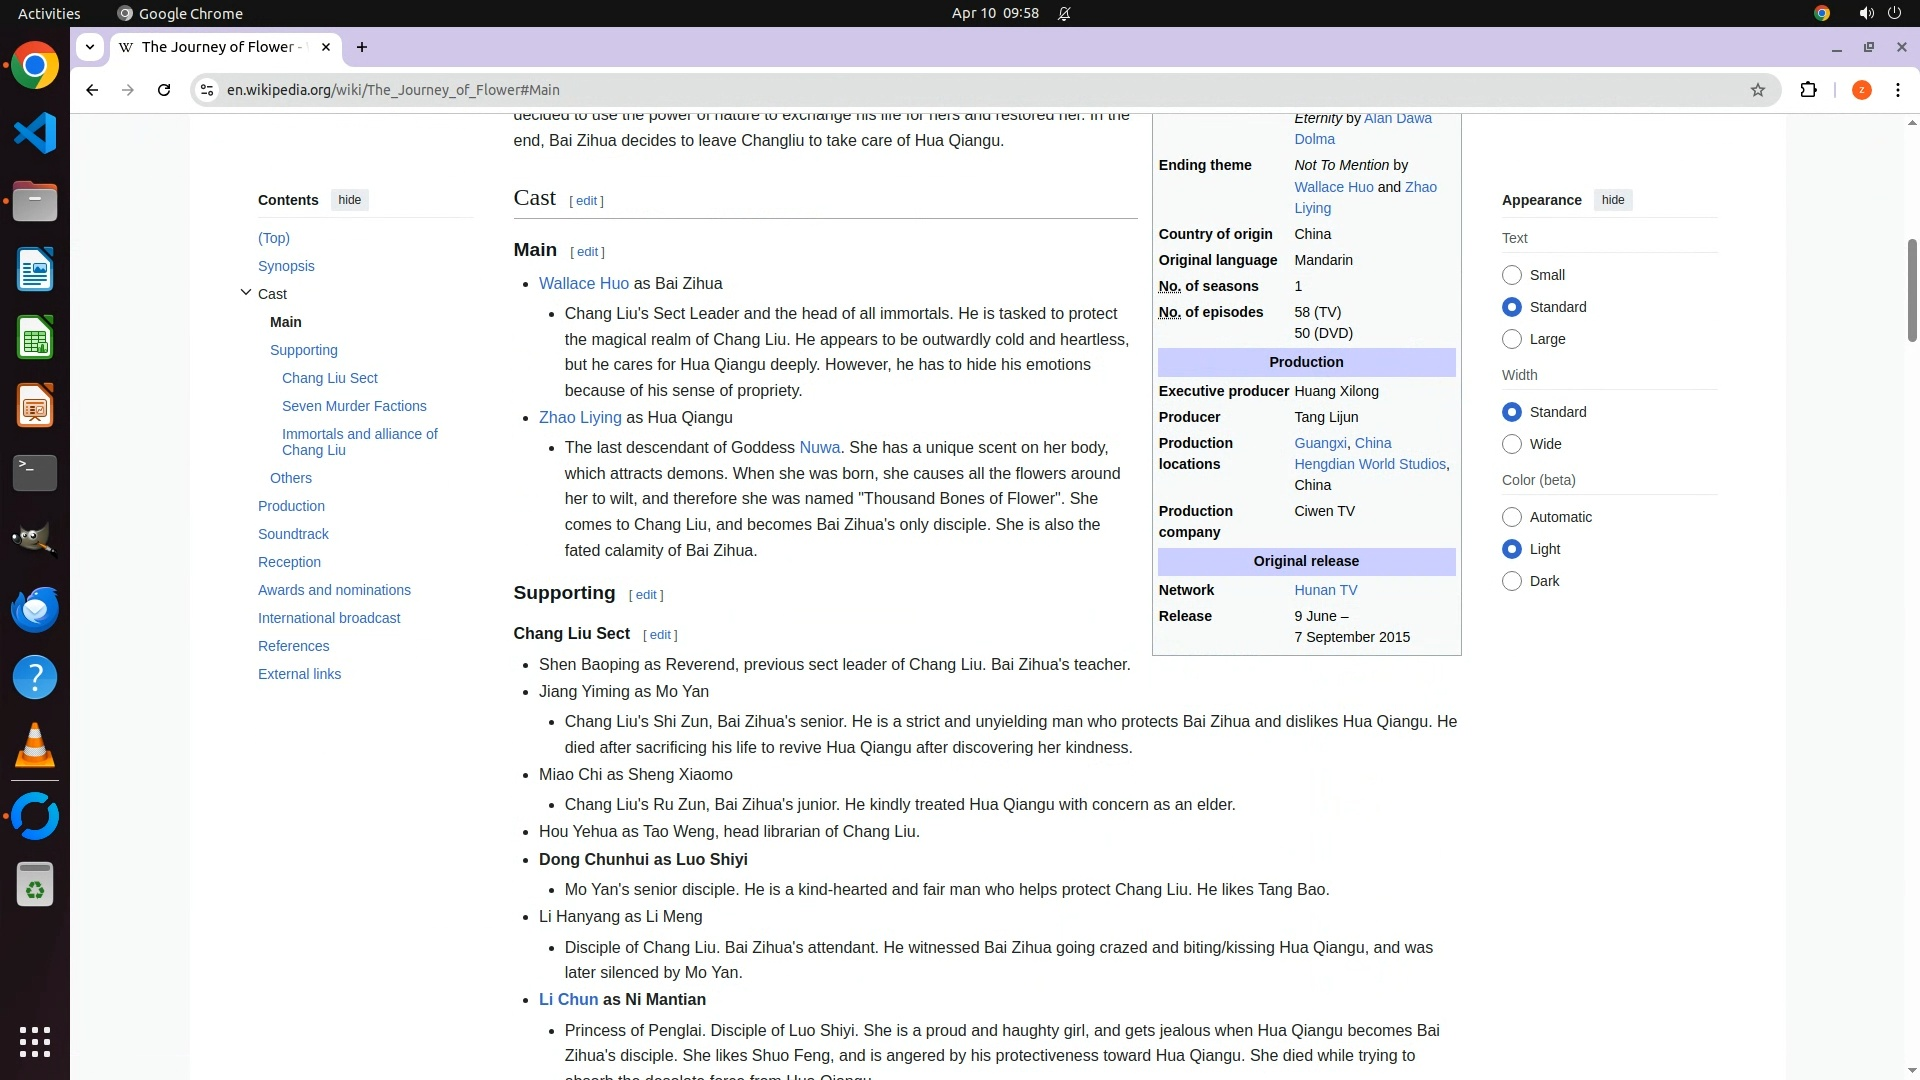The image size is (1920, 1080).
Task: Open the tab search dropdown arrow
Action: [x=90, y=47]
